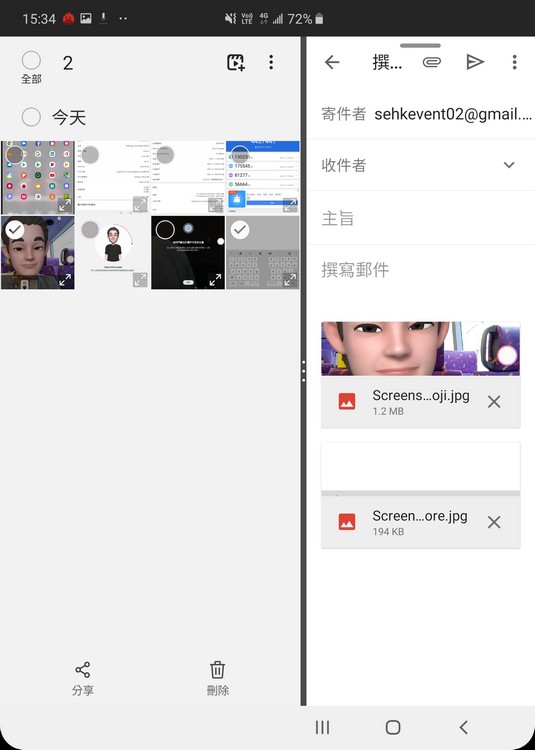Tap the create movie icon in gallery
The width and height of the screenshot is (535, 750).
coord(236,62)
